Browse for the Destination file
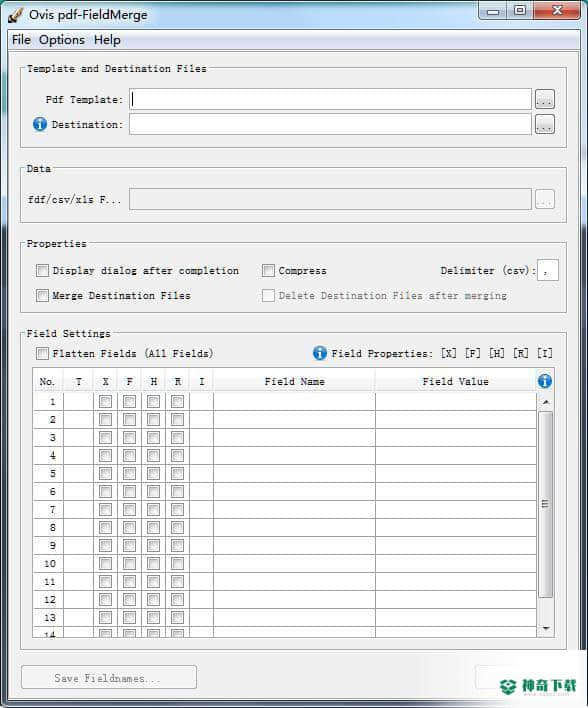Viewport: 588px width, 708px height. pos(545,124)
